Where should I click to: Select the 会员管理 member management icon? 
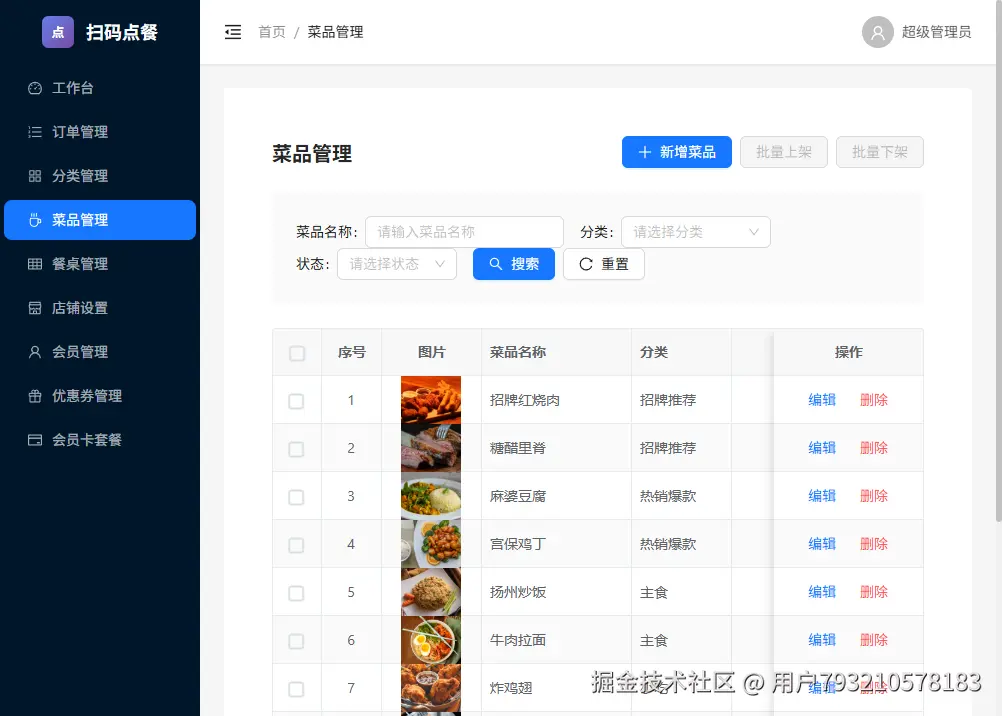[x=37, y=352]
